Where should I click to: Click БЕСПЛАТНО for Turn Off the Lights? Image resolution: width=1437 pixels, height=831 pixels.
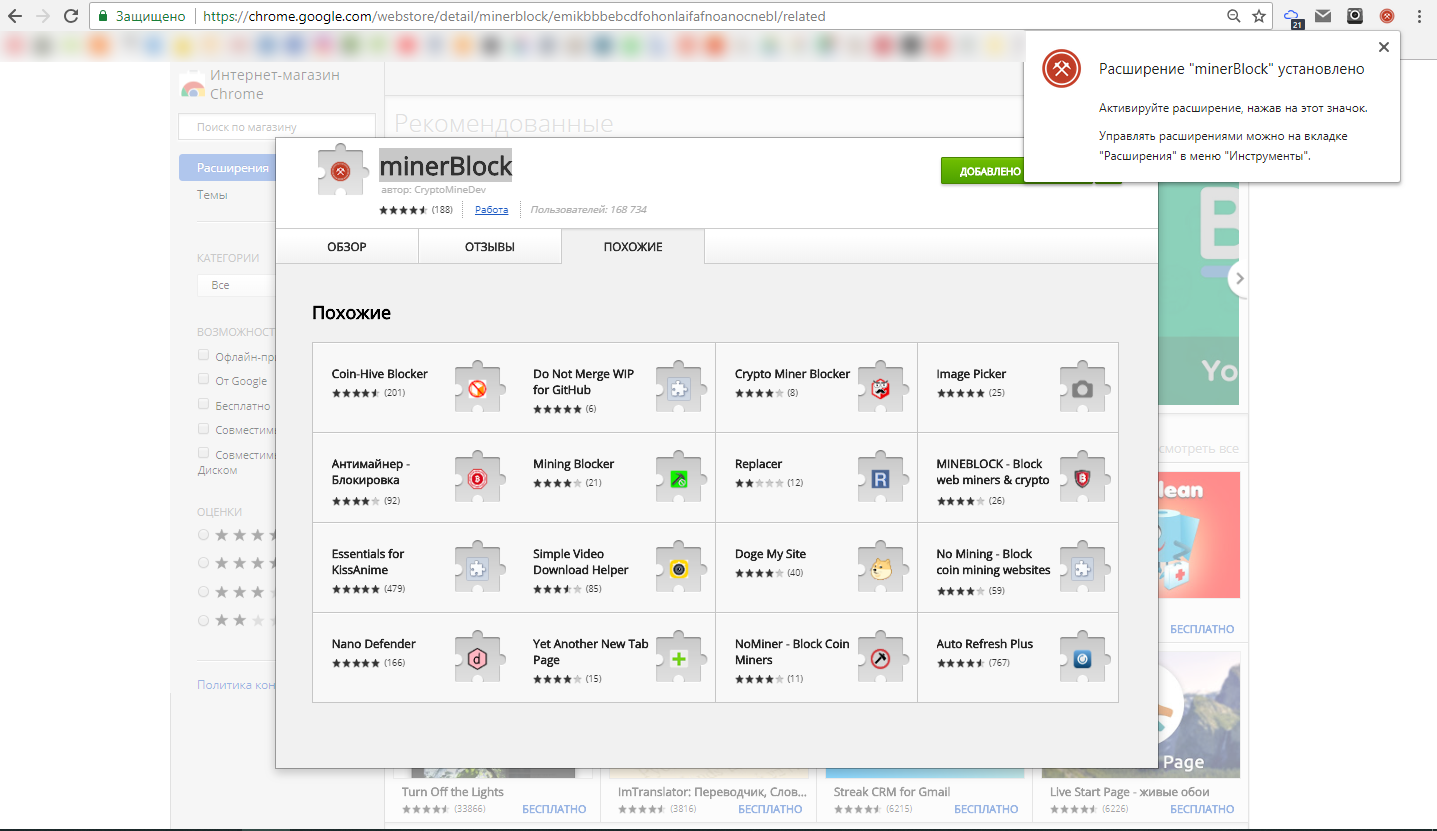tap(554, 809)
